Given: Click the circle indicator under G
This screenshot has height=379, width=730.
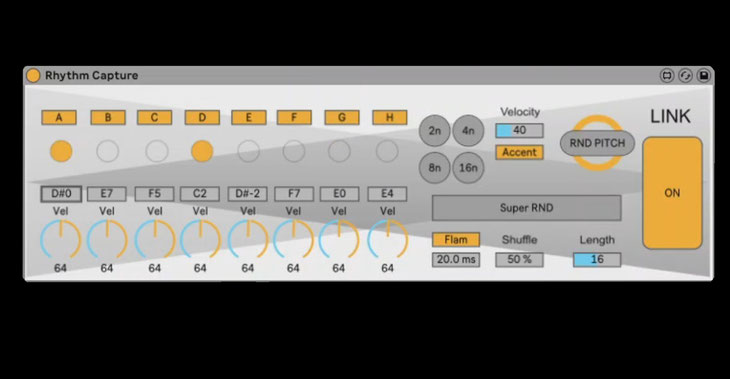Looking at the screenshot, I should [x=339, y=151].
